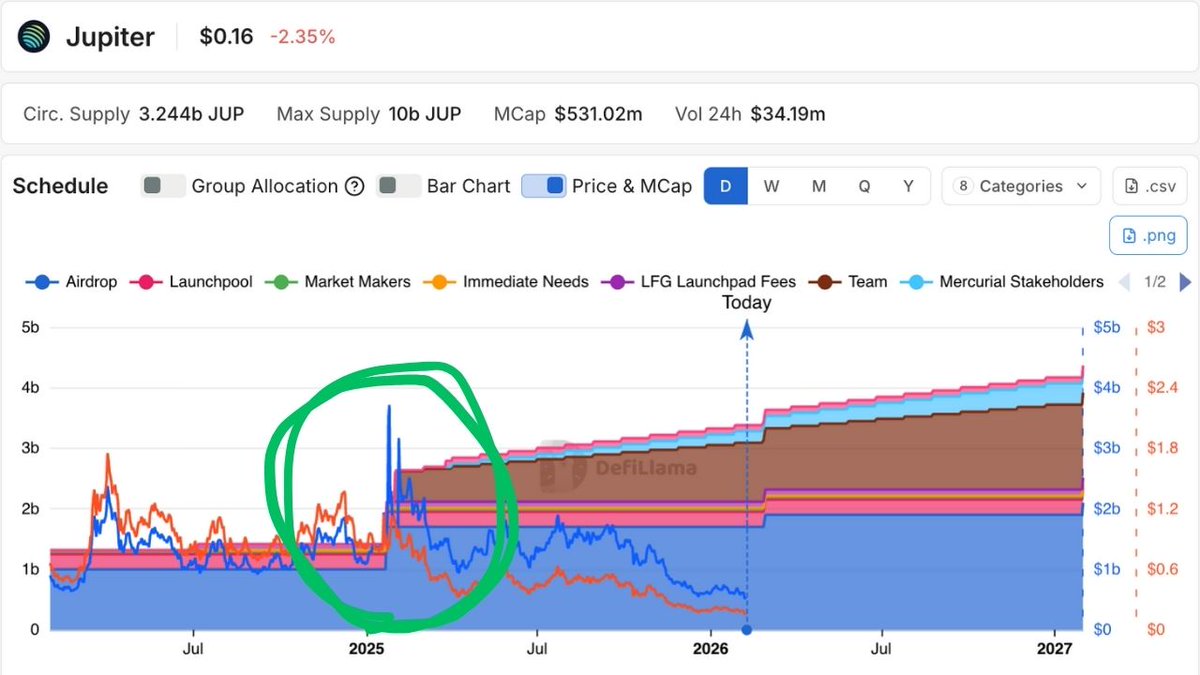Select the Q quarterly view tab

[x=863, y=186]
